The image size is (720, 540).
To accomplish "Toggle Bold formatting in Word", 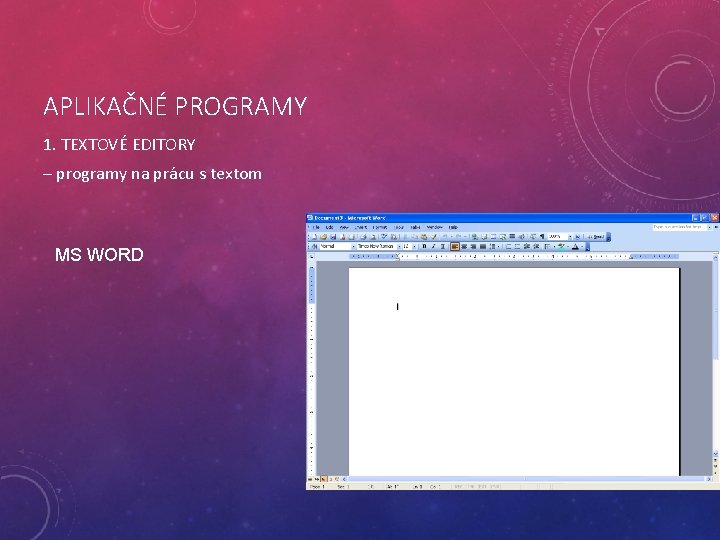I will 424,247.
